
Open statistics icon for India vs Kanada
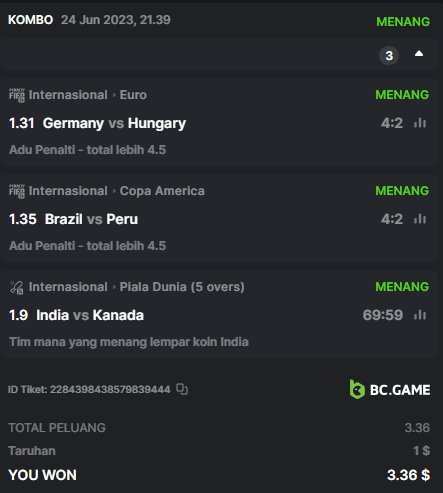pos(420,315)
